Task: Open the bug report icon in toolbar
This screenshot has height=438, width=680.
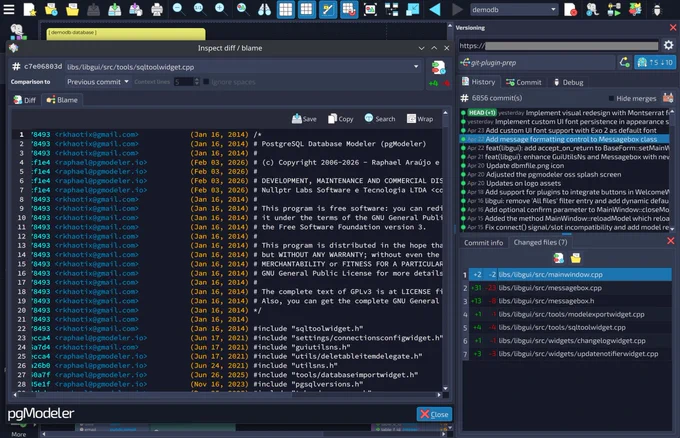Action: (657, 10)
